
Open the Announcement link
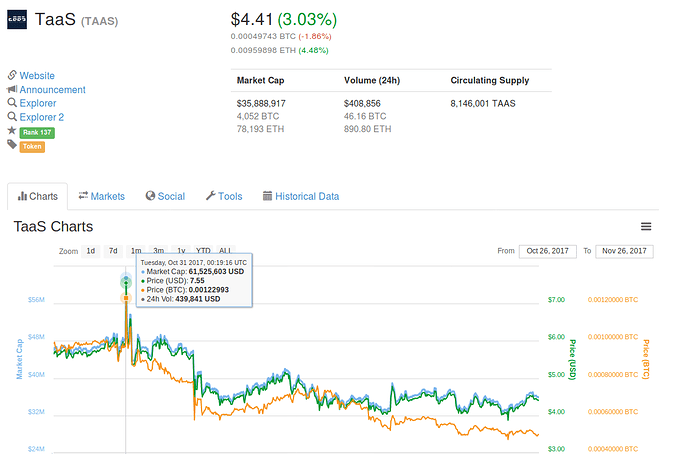pyautogui.click(x=52, y=90)
